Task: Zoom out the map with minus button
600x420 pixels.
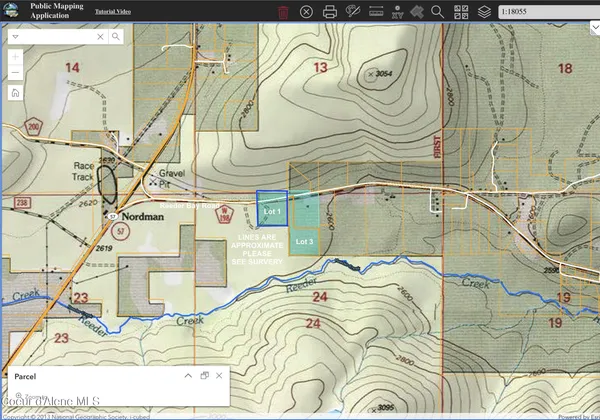Action: [x=16, y=73]
